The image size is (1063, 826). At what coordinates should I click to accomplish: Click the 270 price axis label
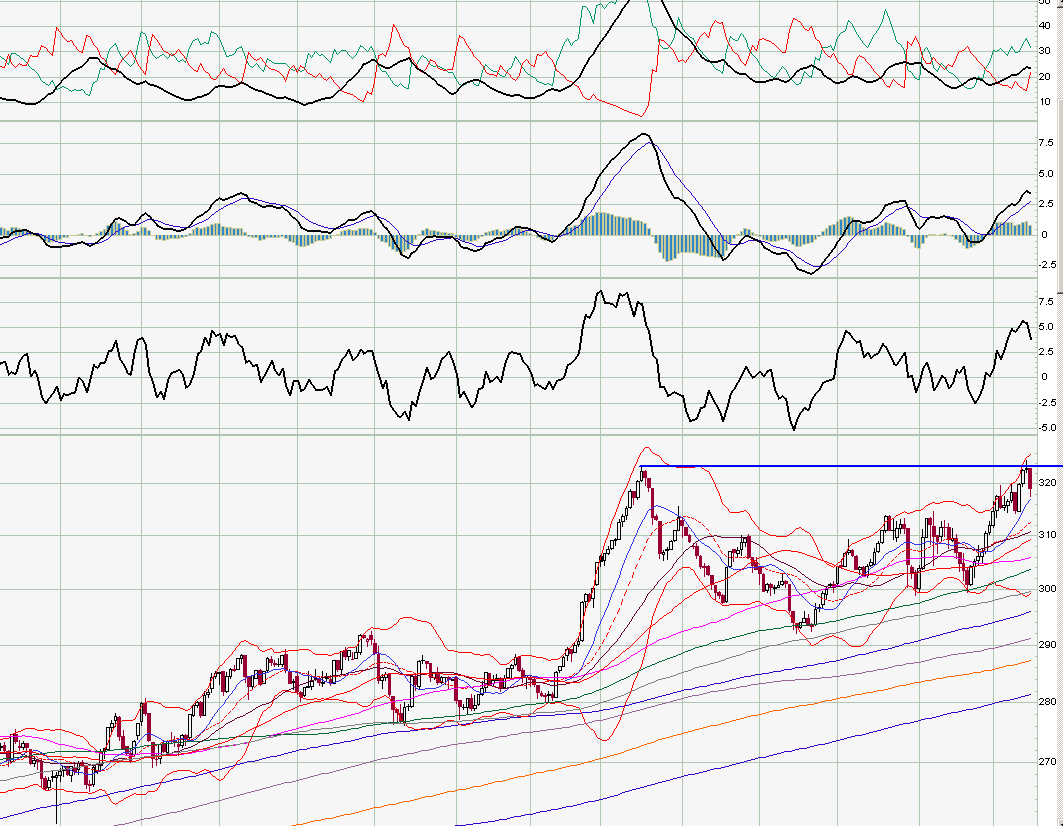1047,762
